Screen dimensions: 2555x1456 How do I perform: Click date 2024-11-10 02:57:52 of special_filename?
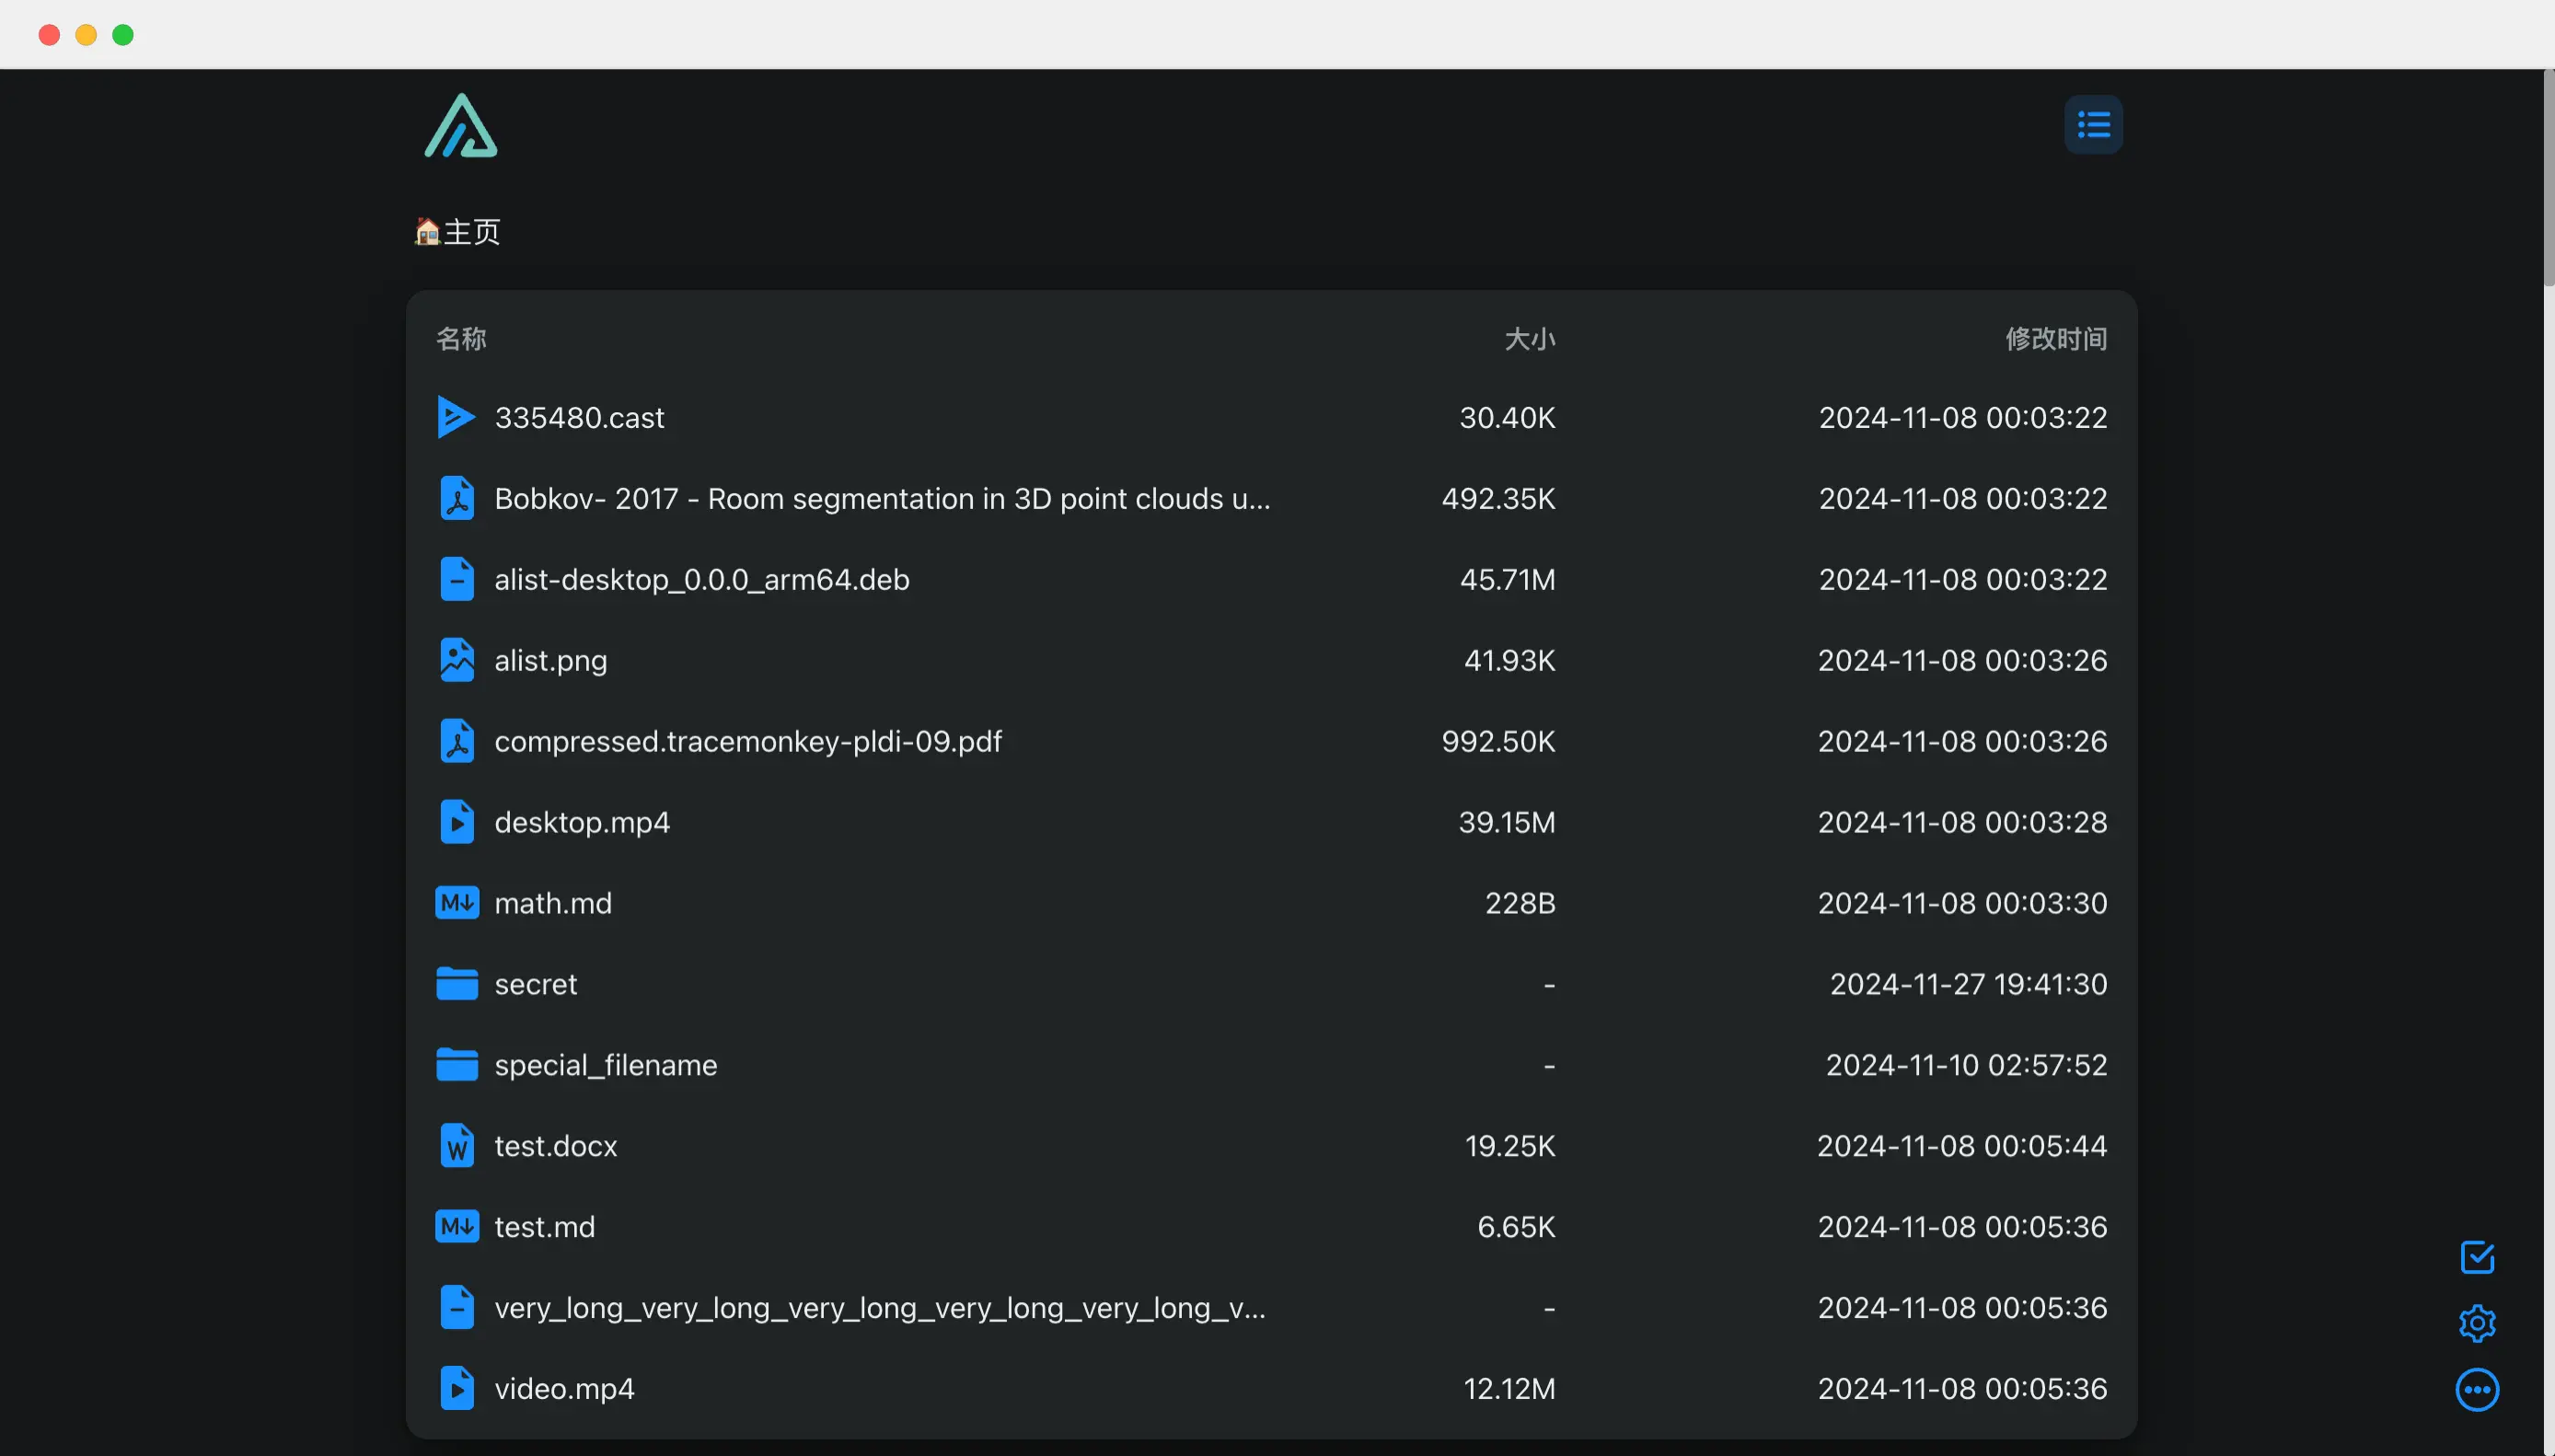tap(1966, 1065)
